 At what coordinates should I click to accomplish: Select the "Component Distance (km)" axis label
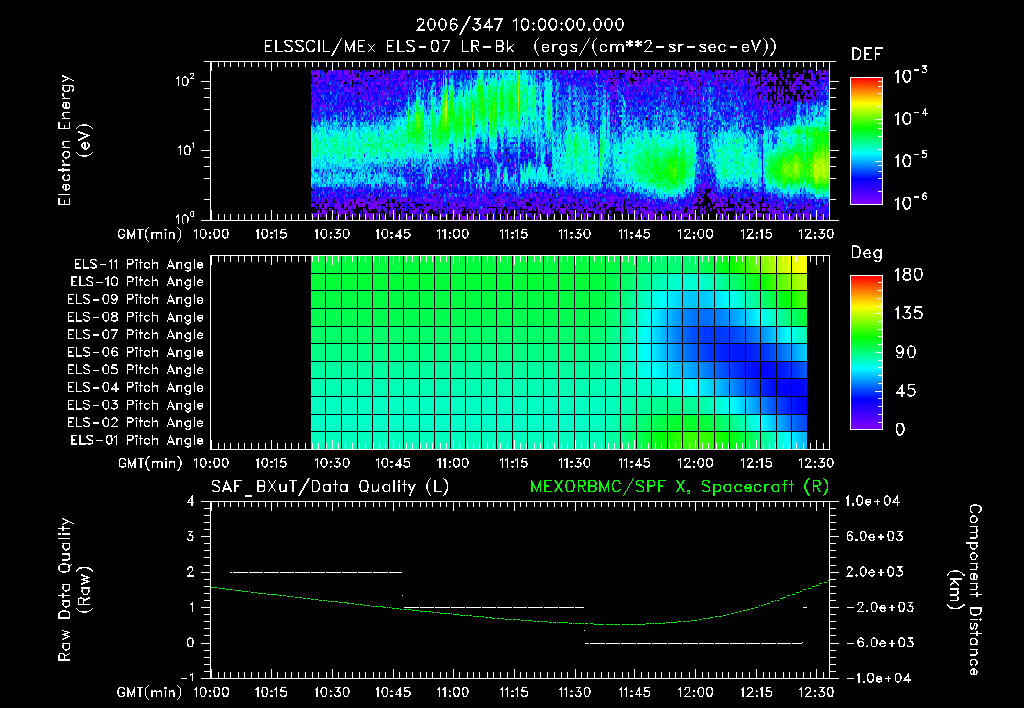click(x=965, y=590)
